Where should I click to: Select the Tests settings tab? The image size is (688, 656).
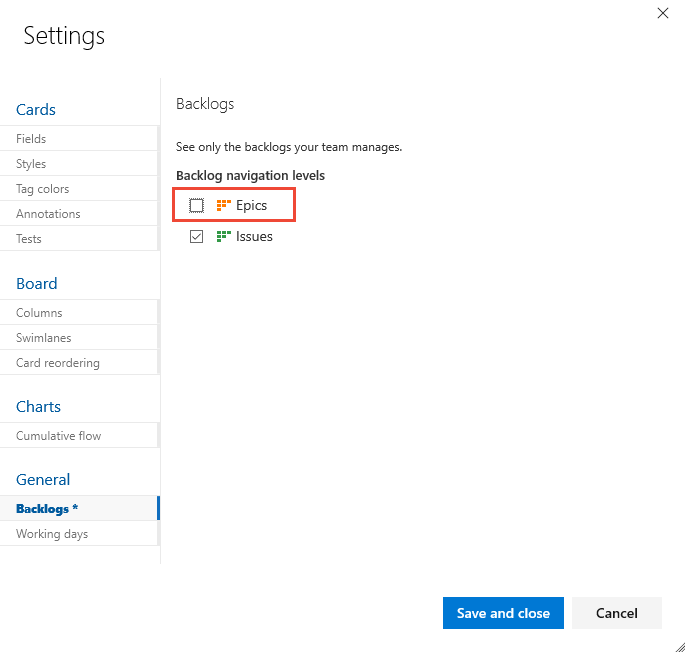pos(79,239)
